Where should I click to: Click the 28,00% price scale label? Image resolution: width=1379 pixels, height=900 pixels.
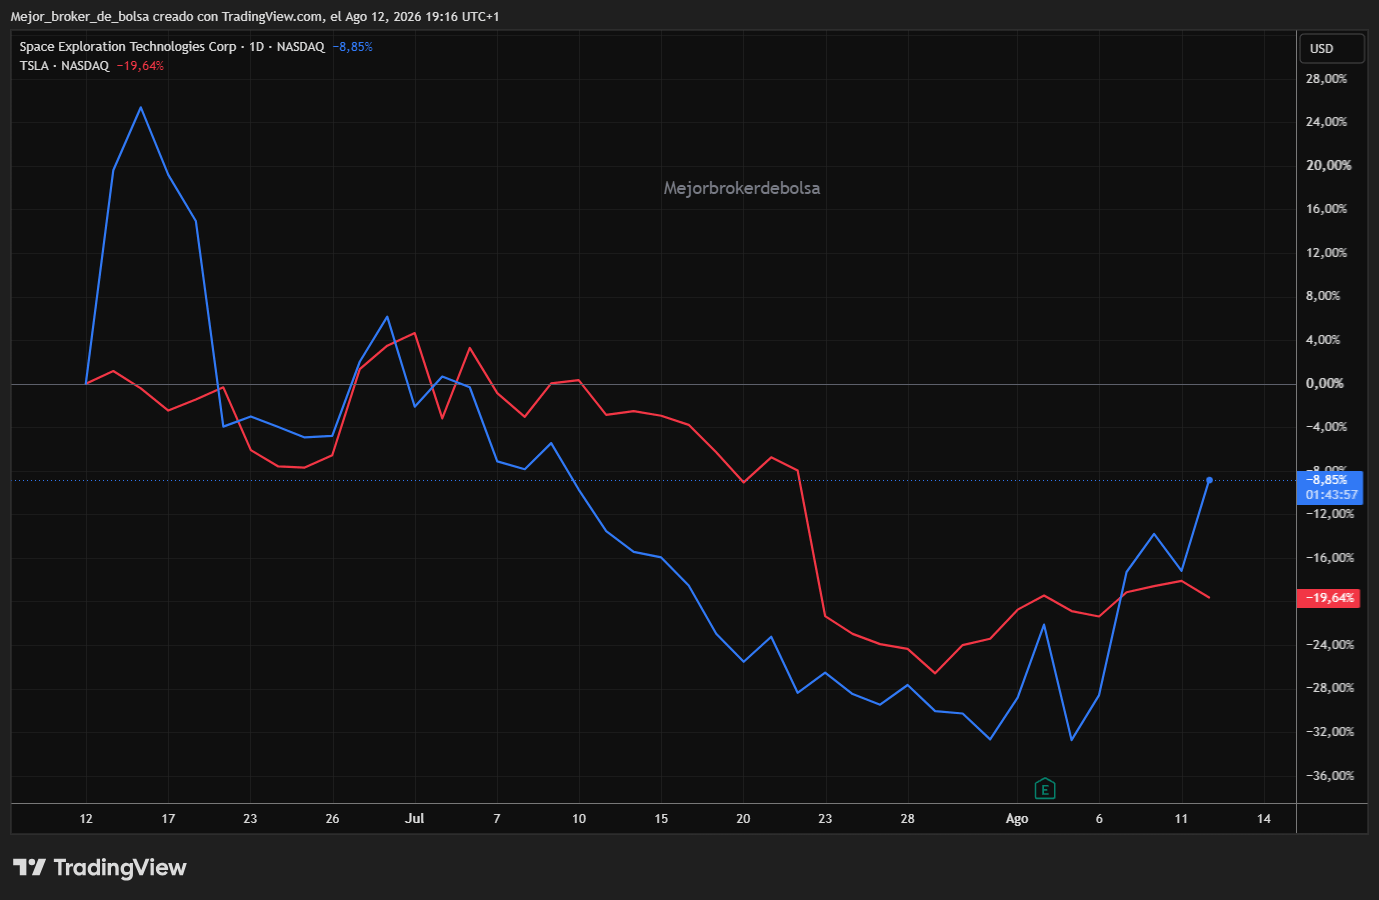pyautogui.click(x=1326, y=79)
